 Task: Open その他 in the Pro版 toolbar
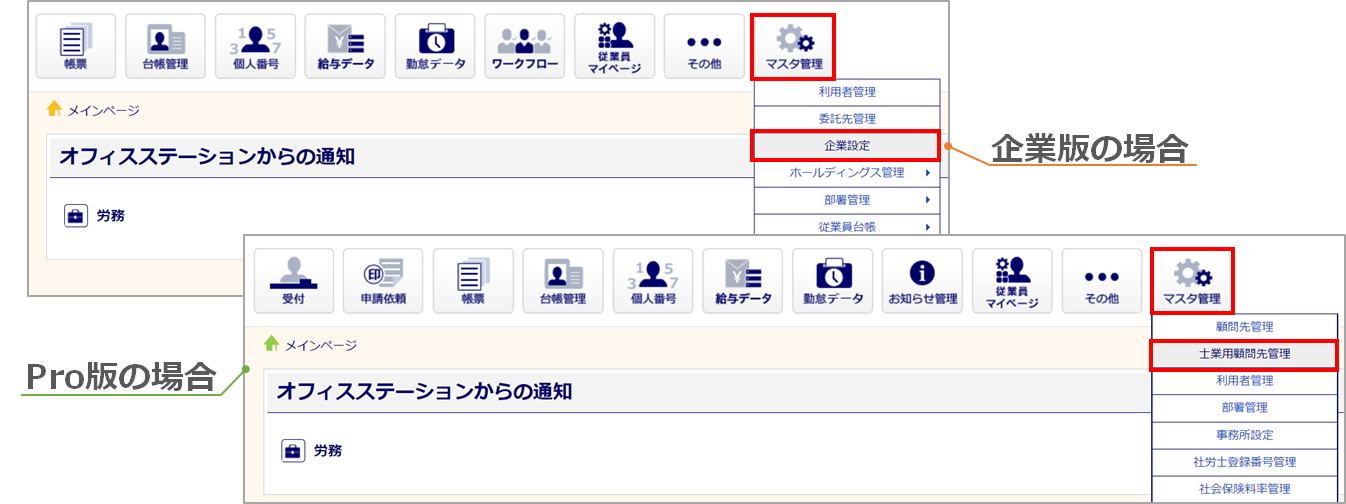[1102, 281]
